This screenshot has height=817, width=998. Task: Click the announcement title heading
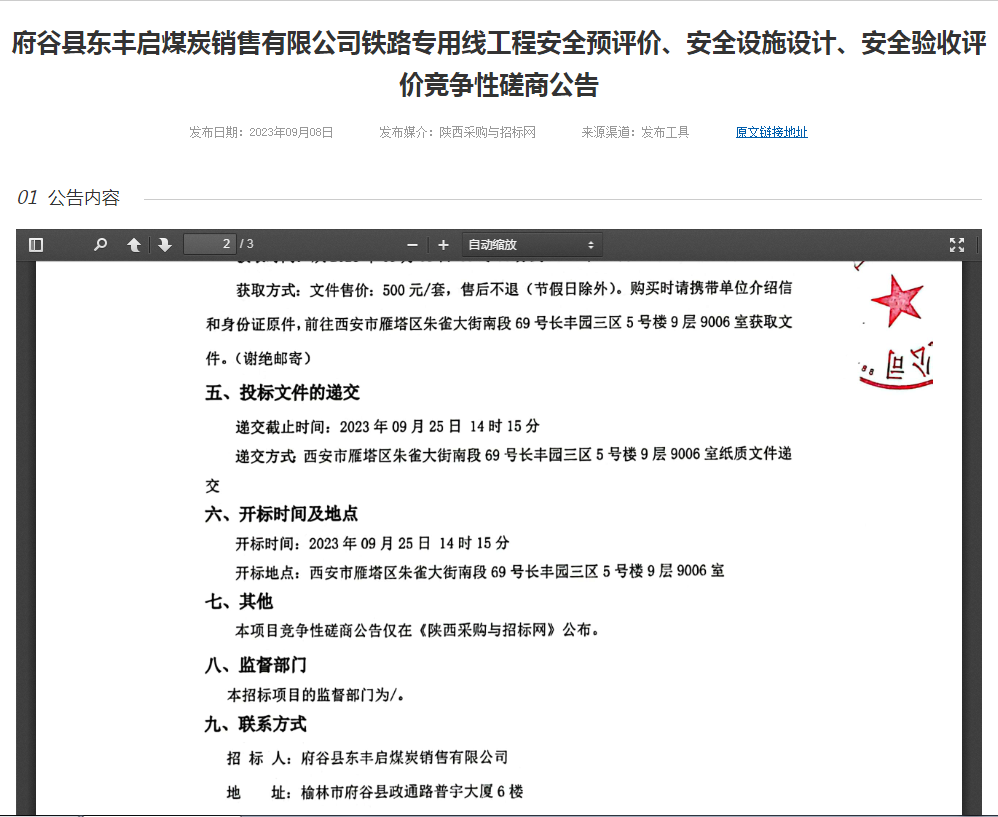(499, 64)
